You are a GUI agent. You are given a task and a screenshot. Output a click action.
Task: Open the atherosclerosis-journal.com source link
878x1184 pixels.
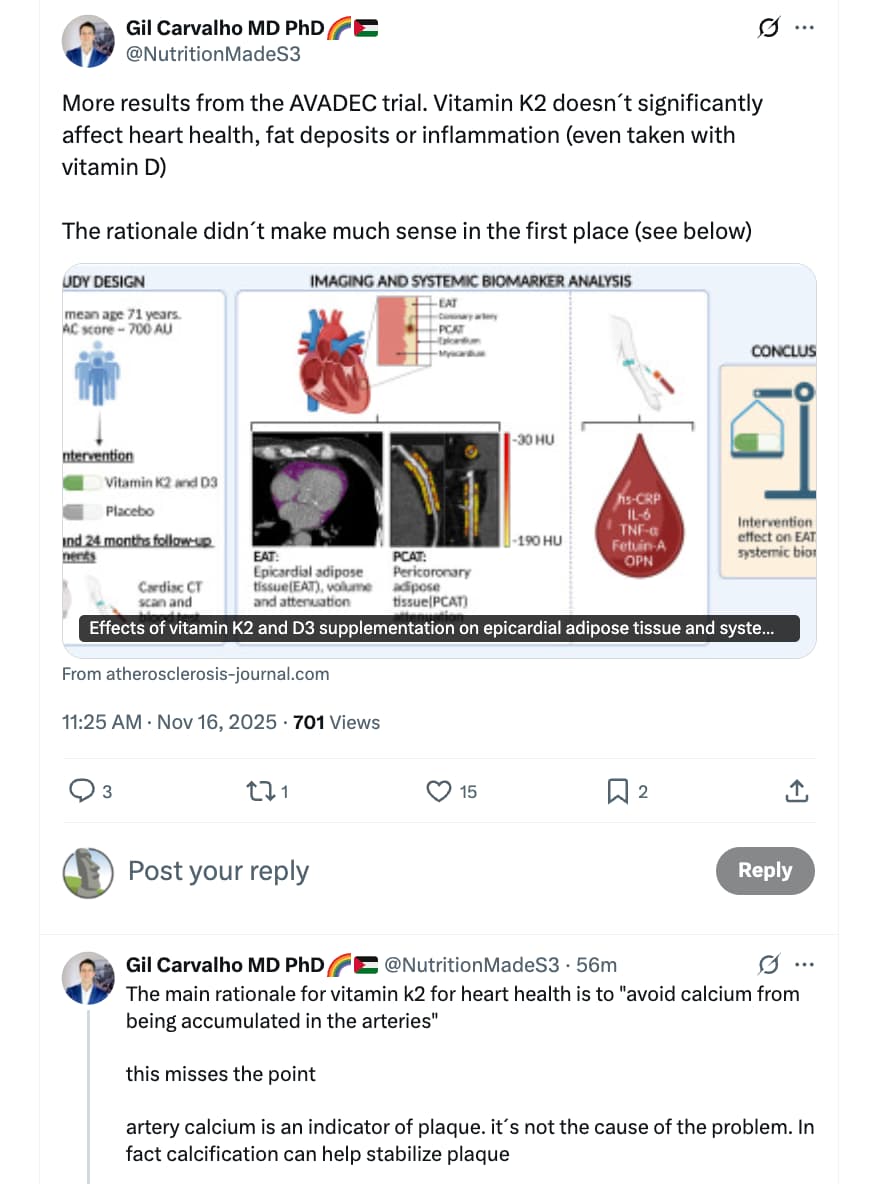click(x=196, y=674)
